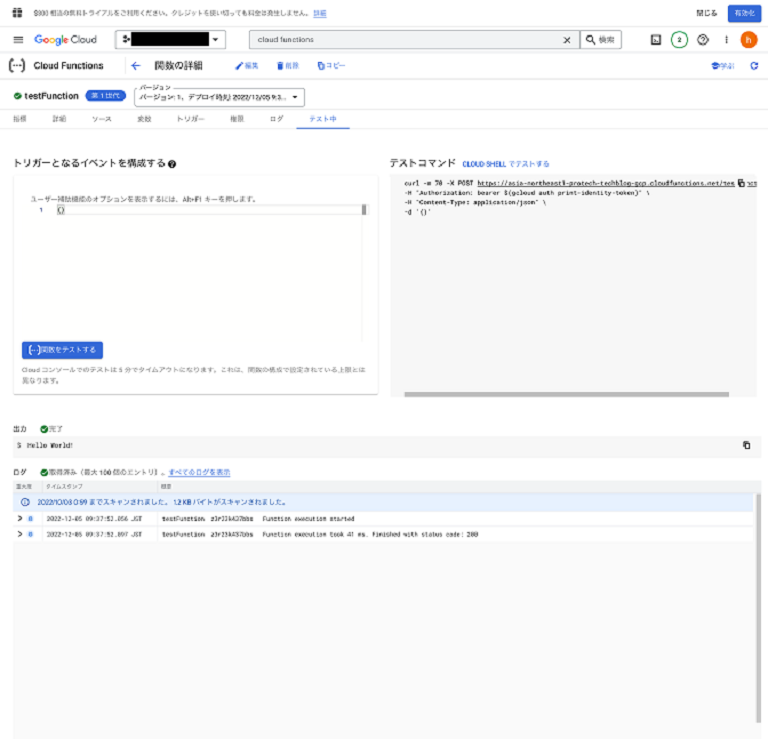The image size is (768, 739).
Task: Click the search button with magnifier
Action: click(600, 40)
